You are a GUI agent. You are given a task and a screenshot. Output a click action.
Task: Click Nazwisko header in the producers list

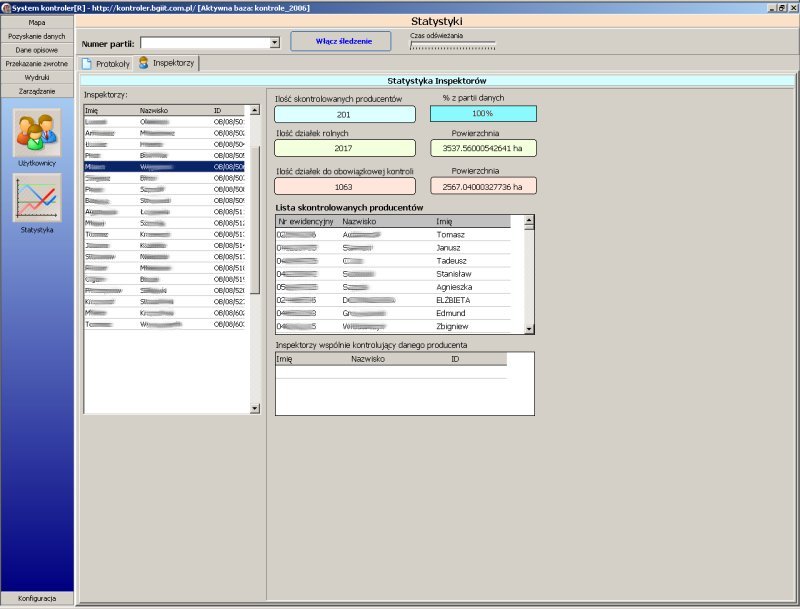click(387, 221)
